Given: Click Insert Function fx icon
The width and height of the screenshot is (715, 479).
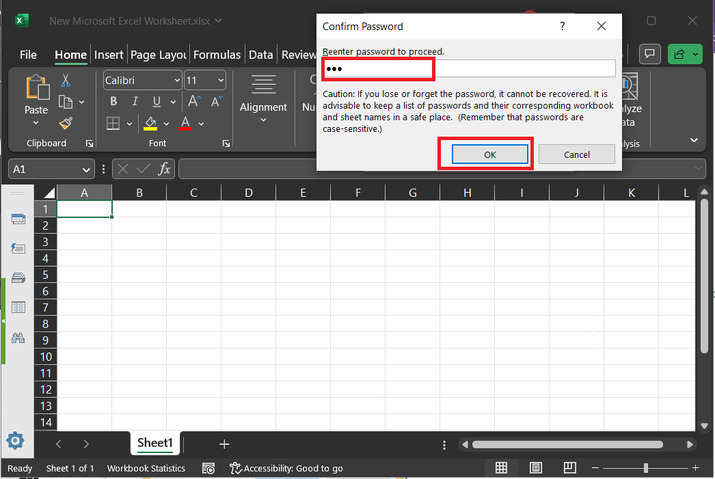Looking at the screenshot, I should (164, 169).
